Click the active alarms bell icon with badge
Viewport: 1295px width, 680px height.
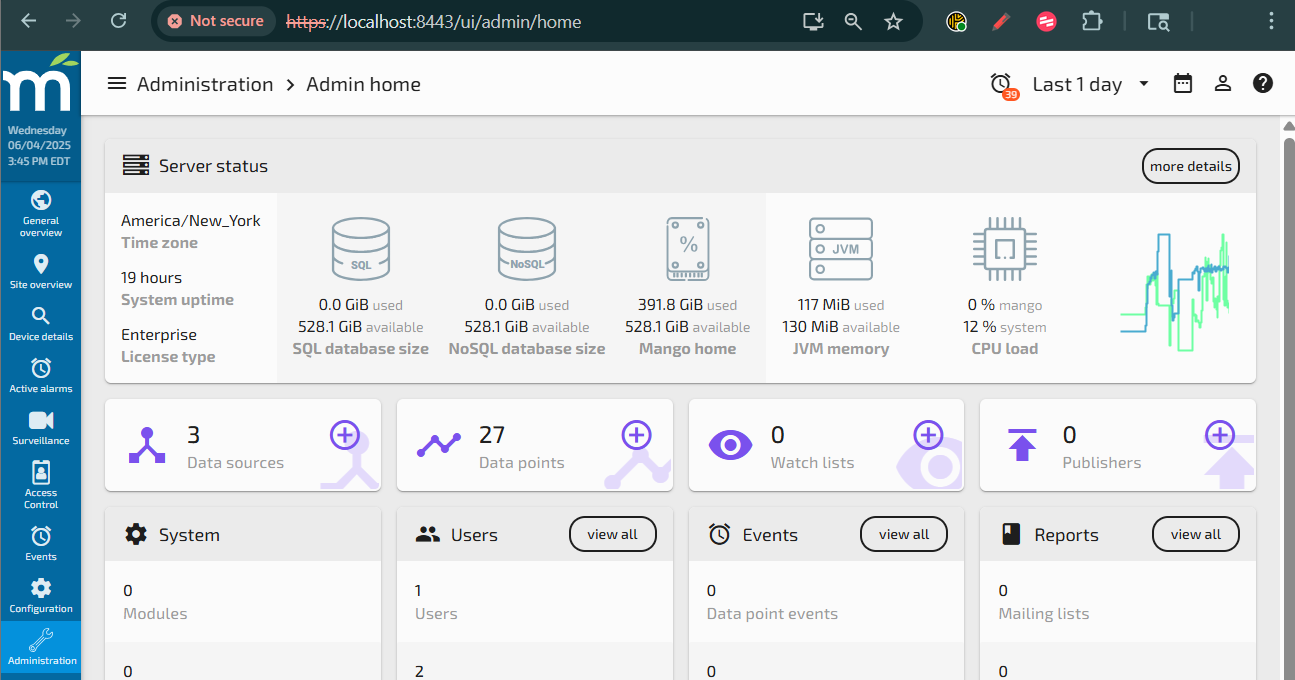point(1002,85)
